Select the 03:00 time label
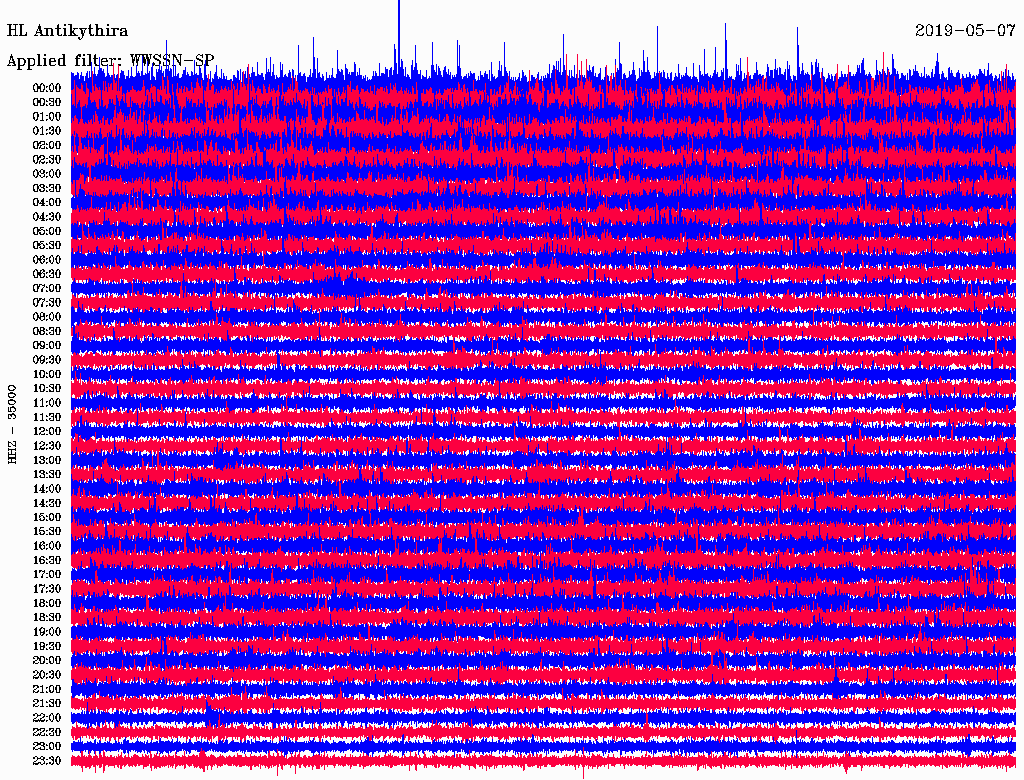 click(46, 174)
